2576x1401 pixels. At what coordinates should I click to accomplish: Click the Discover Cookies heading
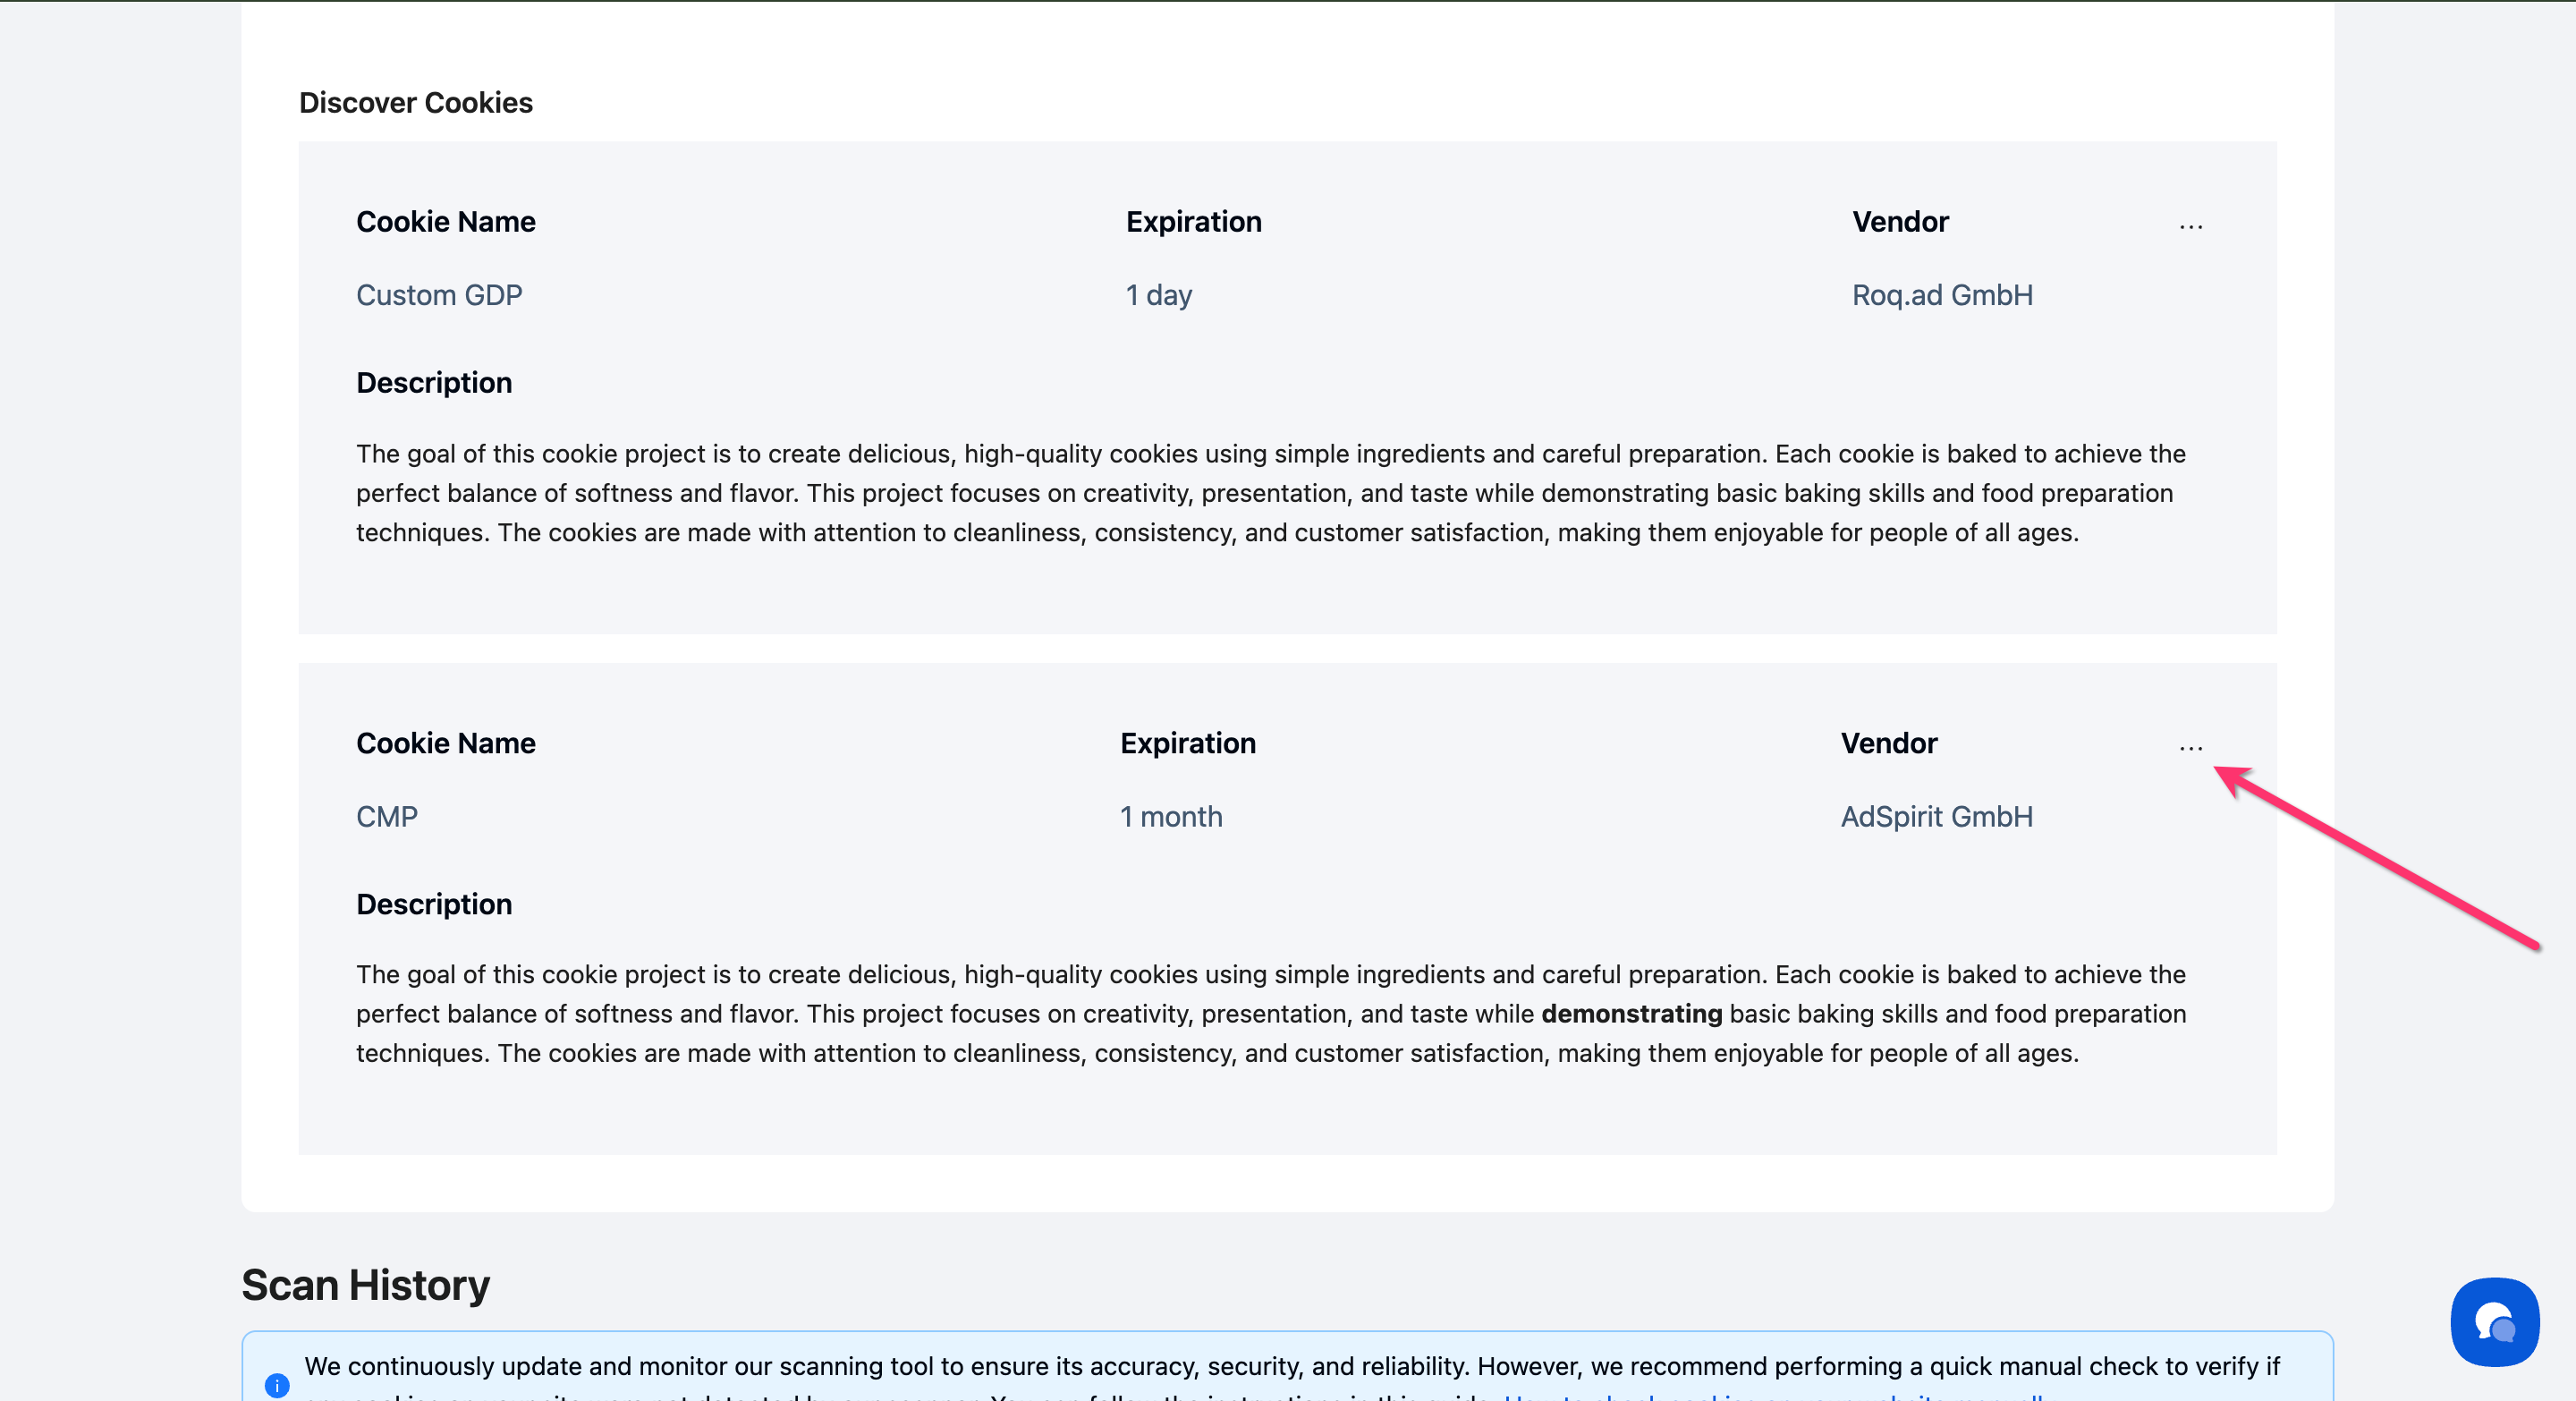coord(415,102)
